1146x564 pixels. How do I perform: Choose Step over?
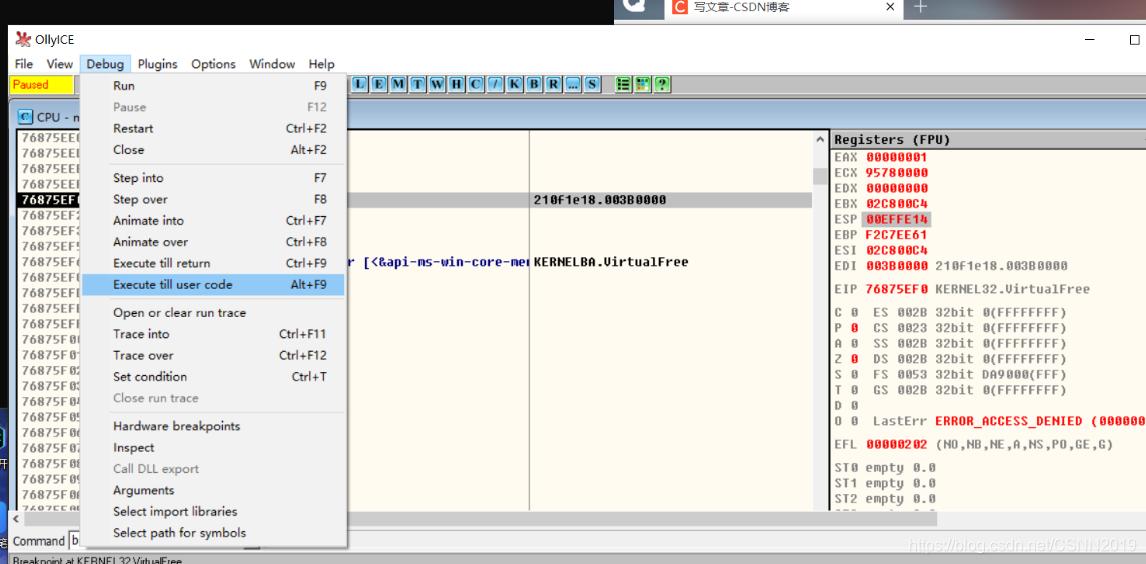pyautogui.click(x=213, y=199)
